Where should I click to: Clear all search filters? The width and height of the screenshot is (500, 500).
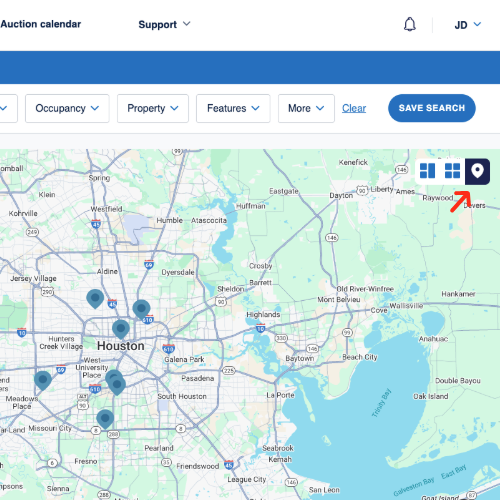(354, 108)
